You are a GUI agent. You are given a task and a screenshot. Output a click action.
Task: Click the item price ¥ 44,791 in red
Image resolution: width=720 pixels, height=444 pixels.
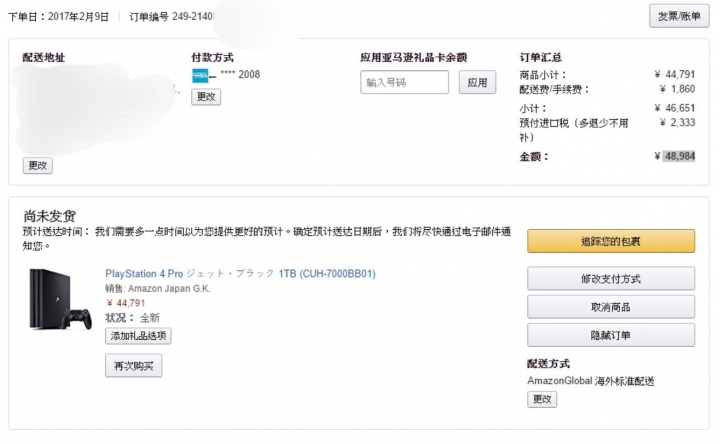(x=126, y=303)
